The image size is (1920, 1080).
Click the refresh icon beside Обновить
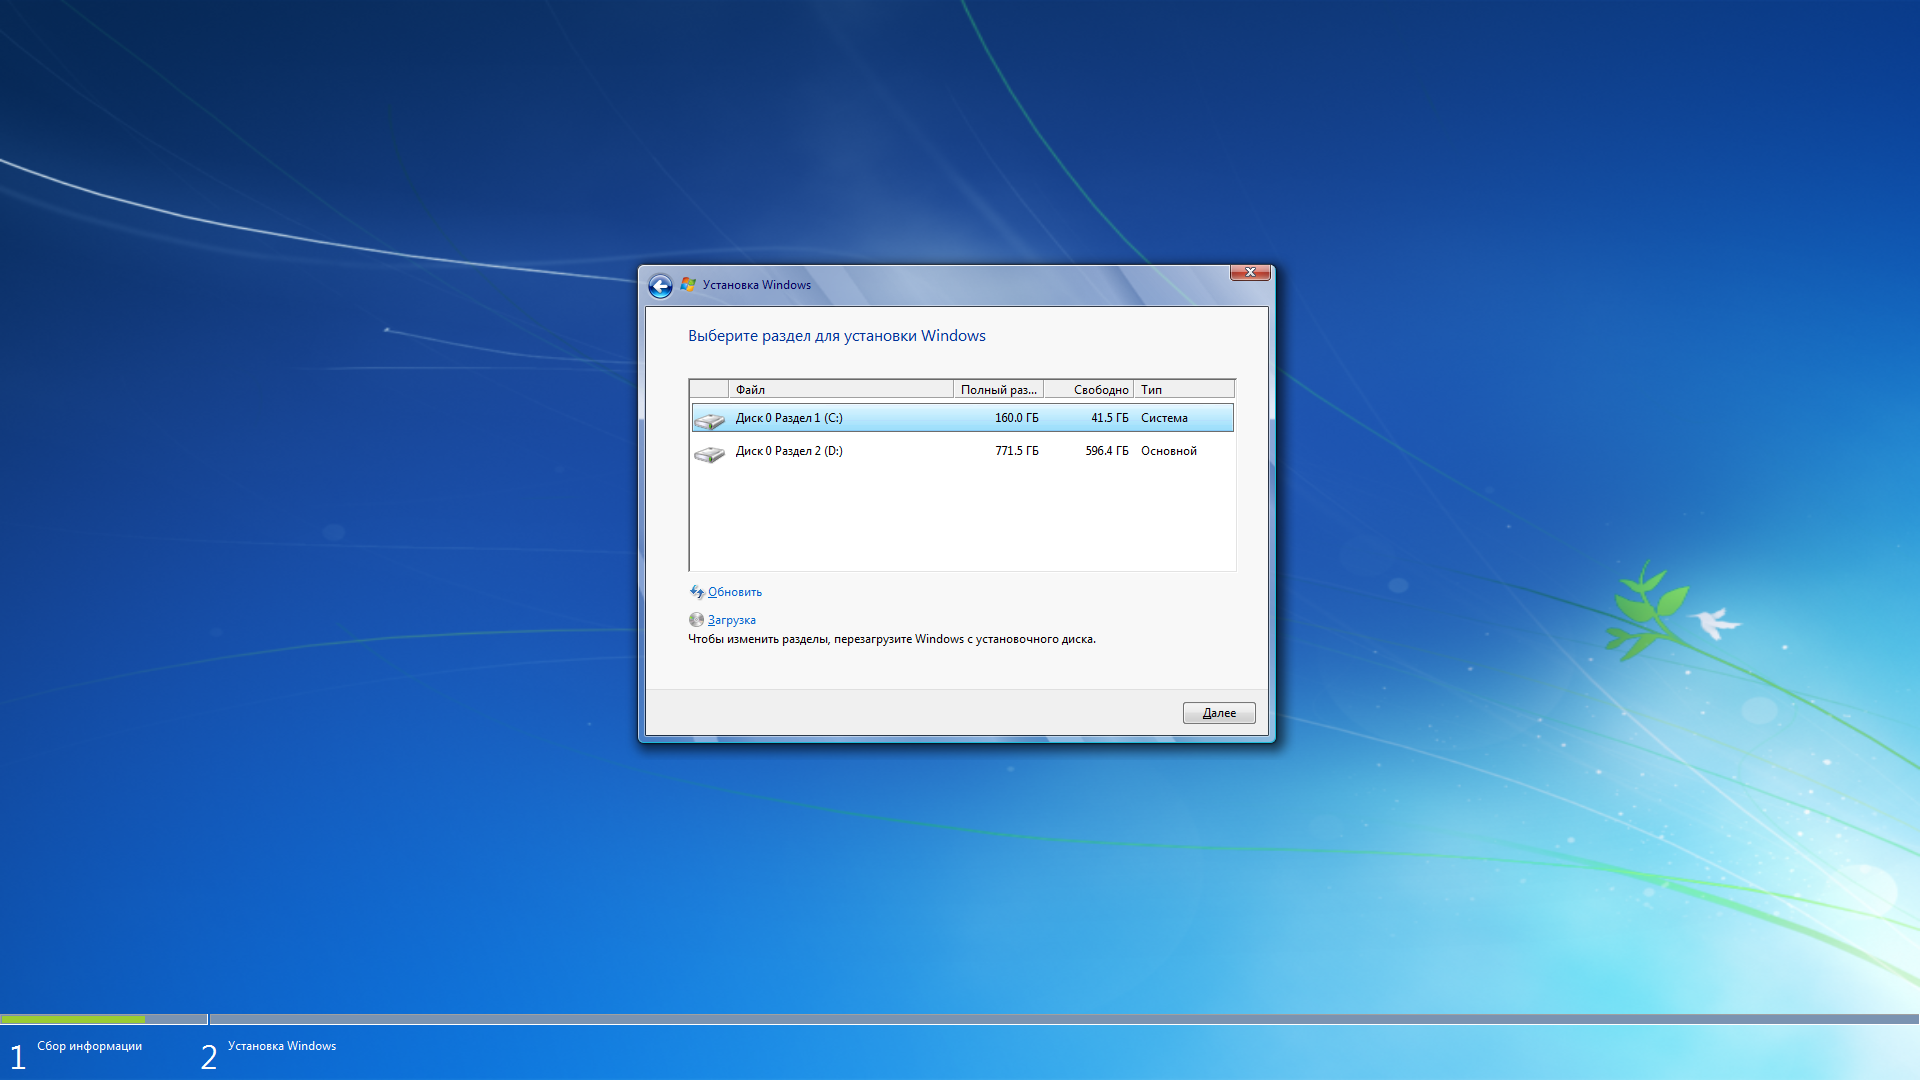[697, 592]
